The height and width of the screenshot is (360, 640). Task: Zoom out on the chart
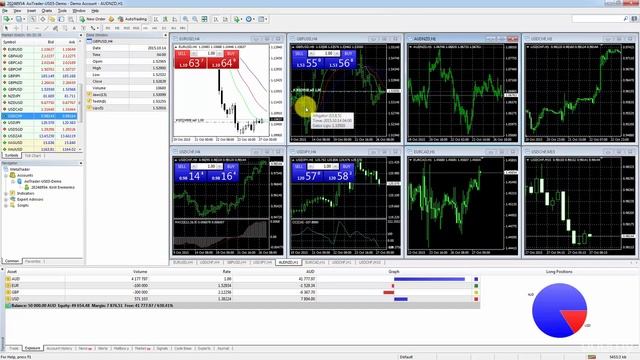(195, 19)
